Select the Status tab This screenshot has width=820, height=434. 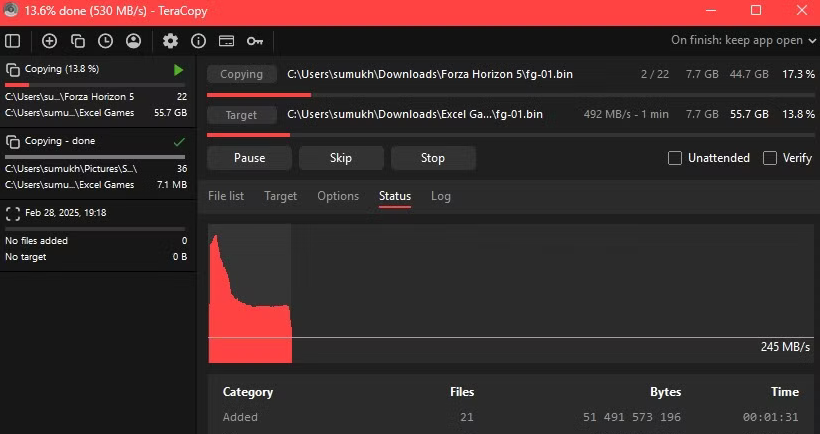click(x=395, y=196)
